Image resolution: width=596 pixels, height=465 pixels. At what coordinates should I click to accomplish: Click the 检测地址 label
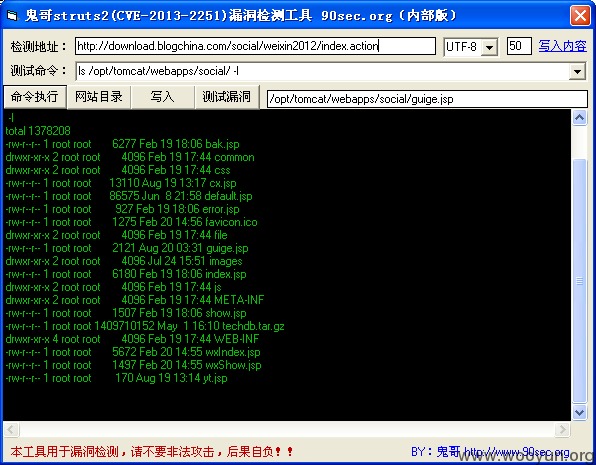pos(39,47)
